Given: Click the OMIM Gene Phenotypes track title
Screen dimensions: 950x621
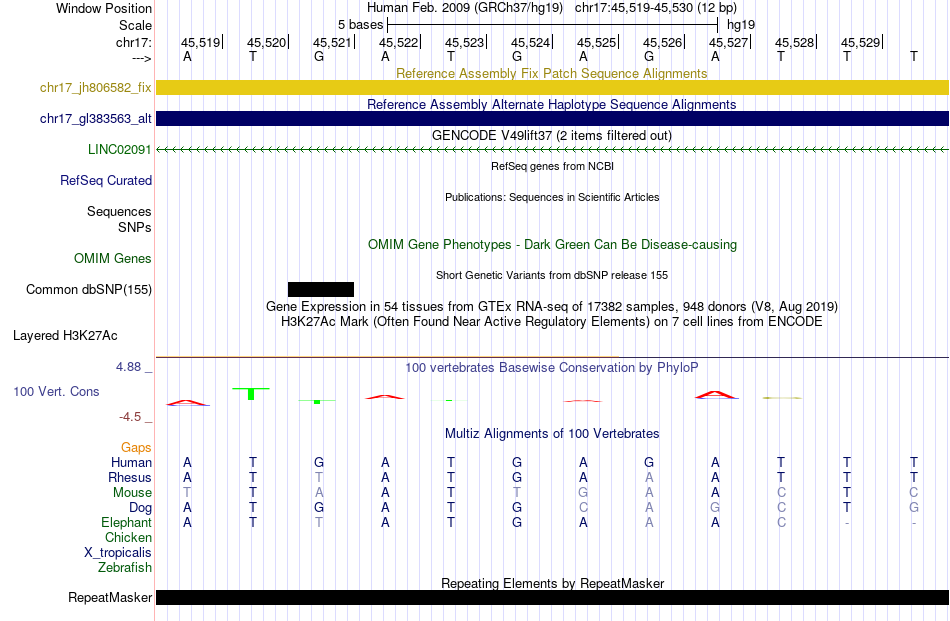Looking at the screenshot, I should 553,244.
